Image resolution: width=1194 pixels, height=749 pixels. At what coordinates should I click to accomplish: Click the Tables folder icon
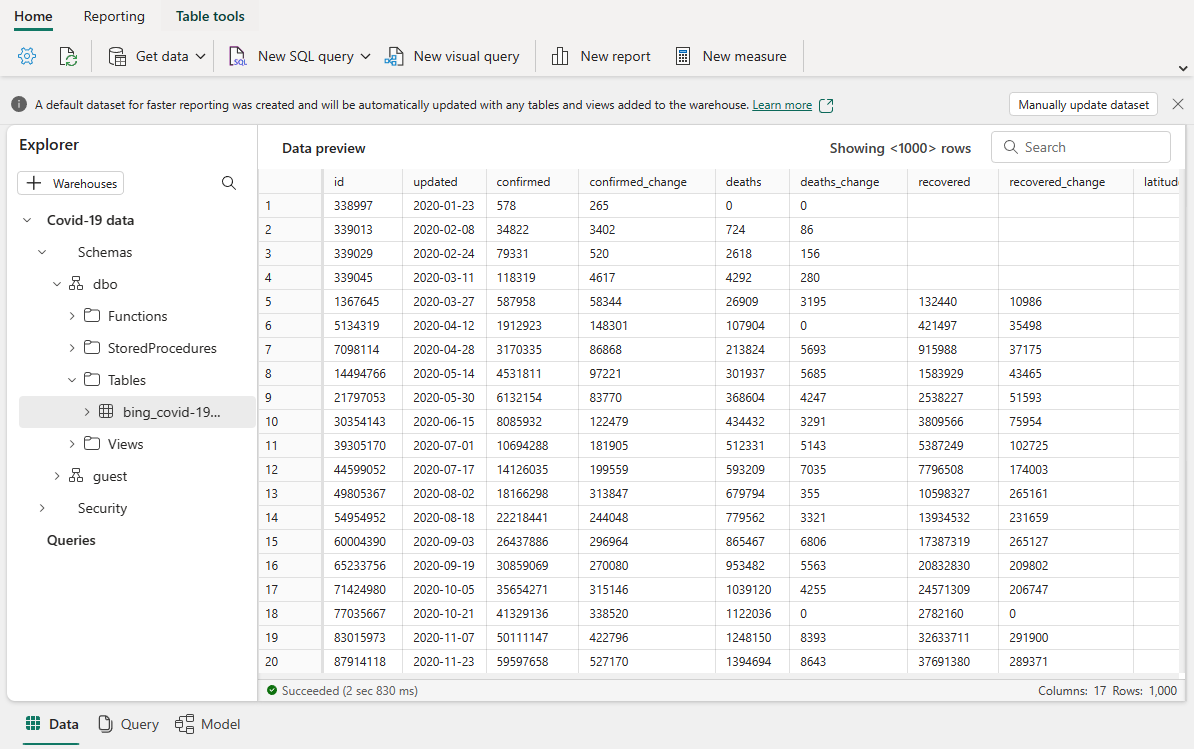(x=92, y=379)
